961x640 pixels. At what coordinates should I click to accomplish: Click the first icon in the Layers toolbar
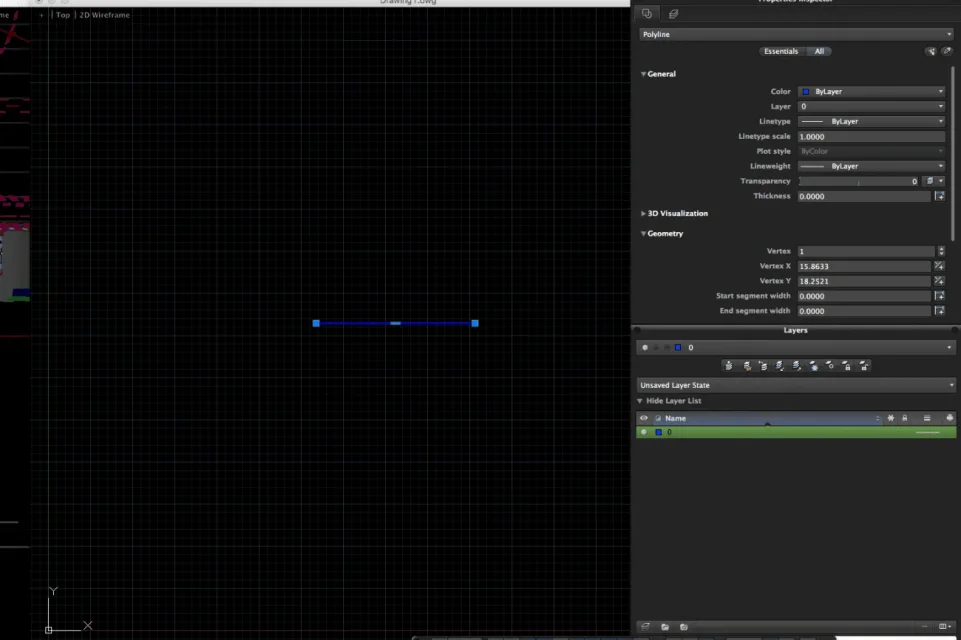pyautogui.click(x=728, y=366)
